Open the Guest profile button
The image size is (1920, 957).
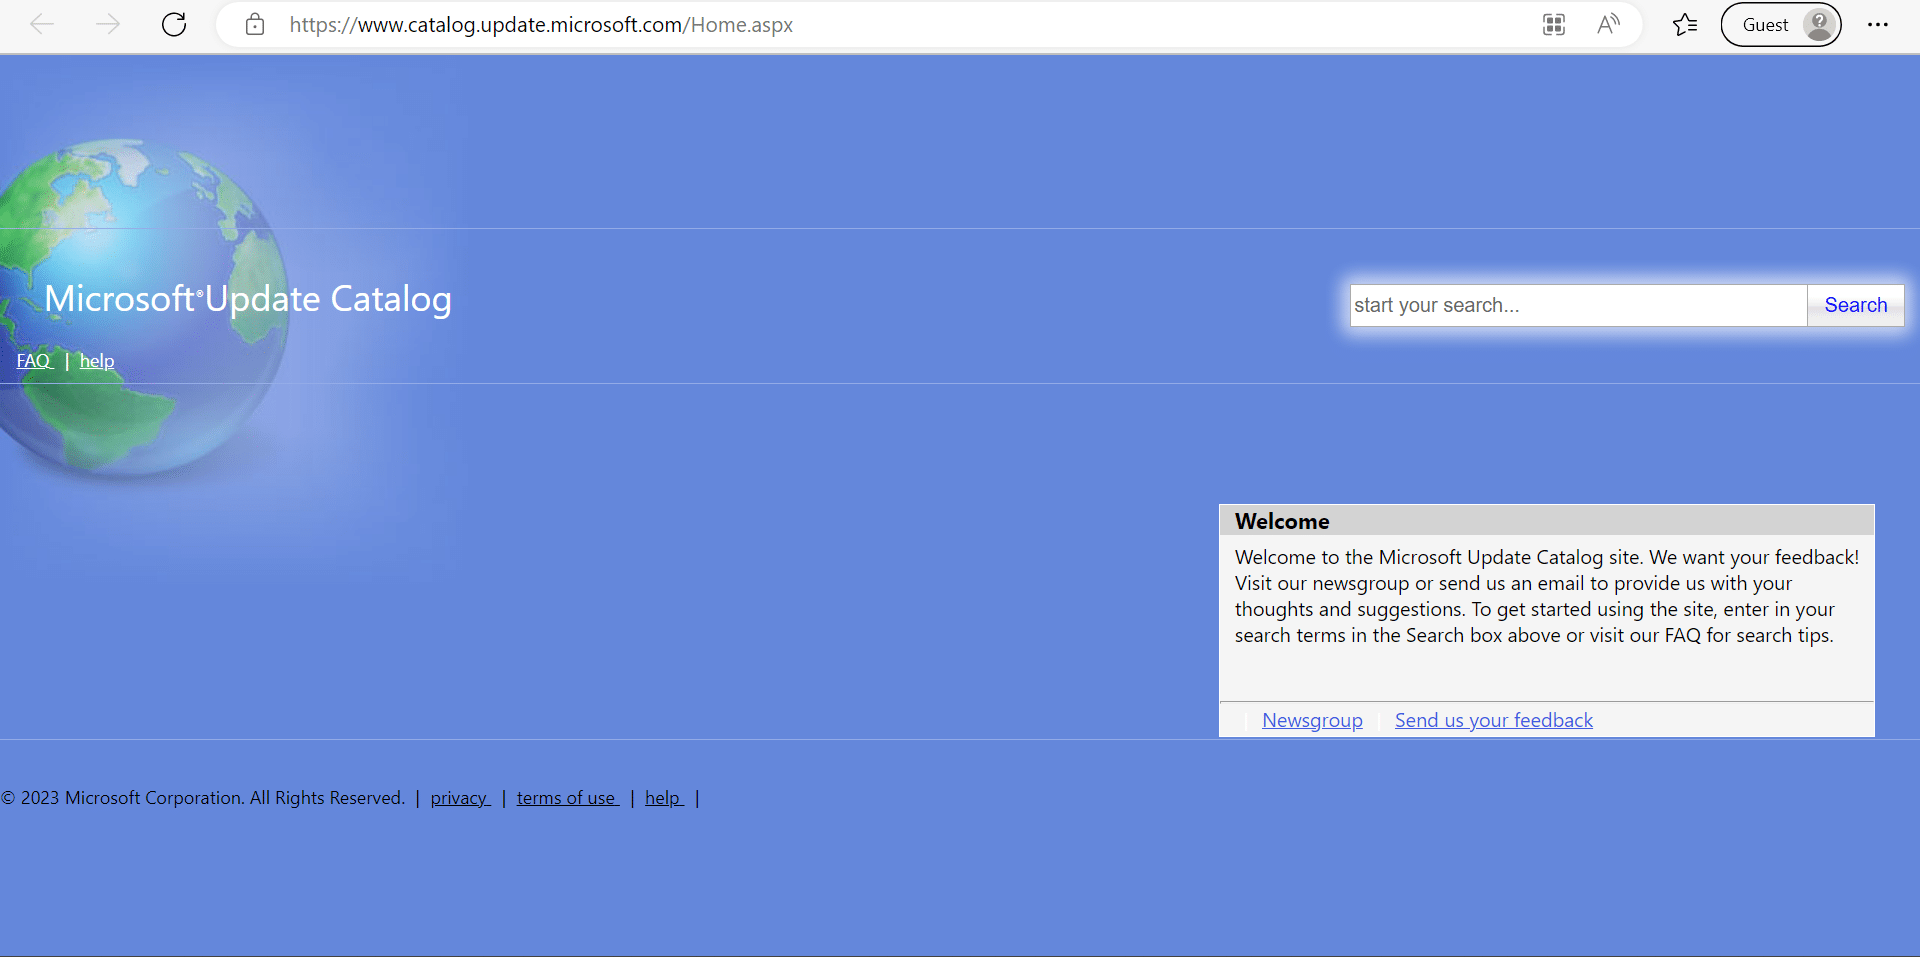point(1781,25)
